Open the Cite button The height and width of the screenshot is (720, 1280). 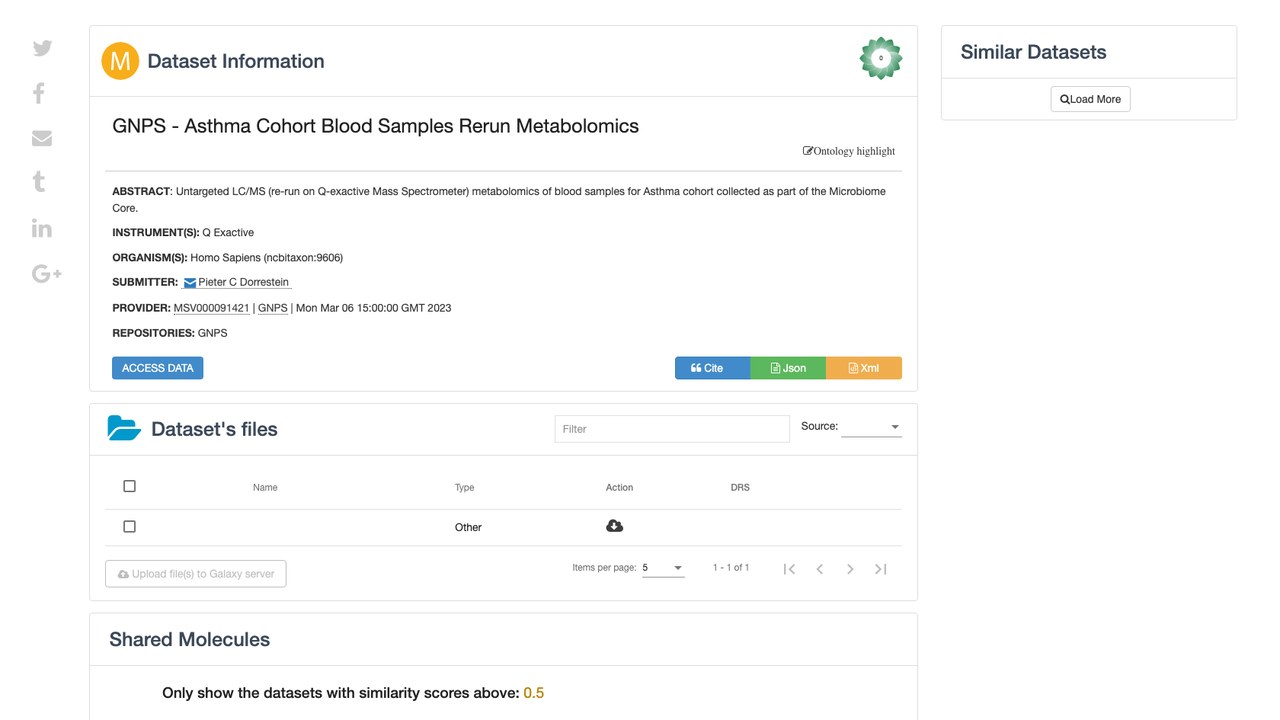(x=713, y=368)
